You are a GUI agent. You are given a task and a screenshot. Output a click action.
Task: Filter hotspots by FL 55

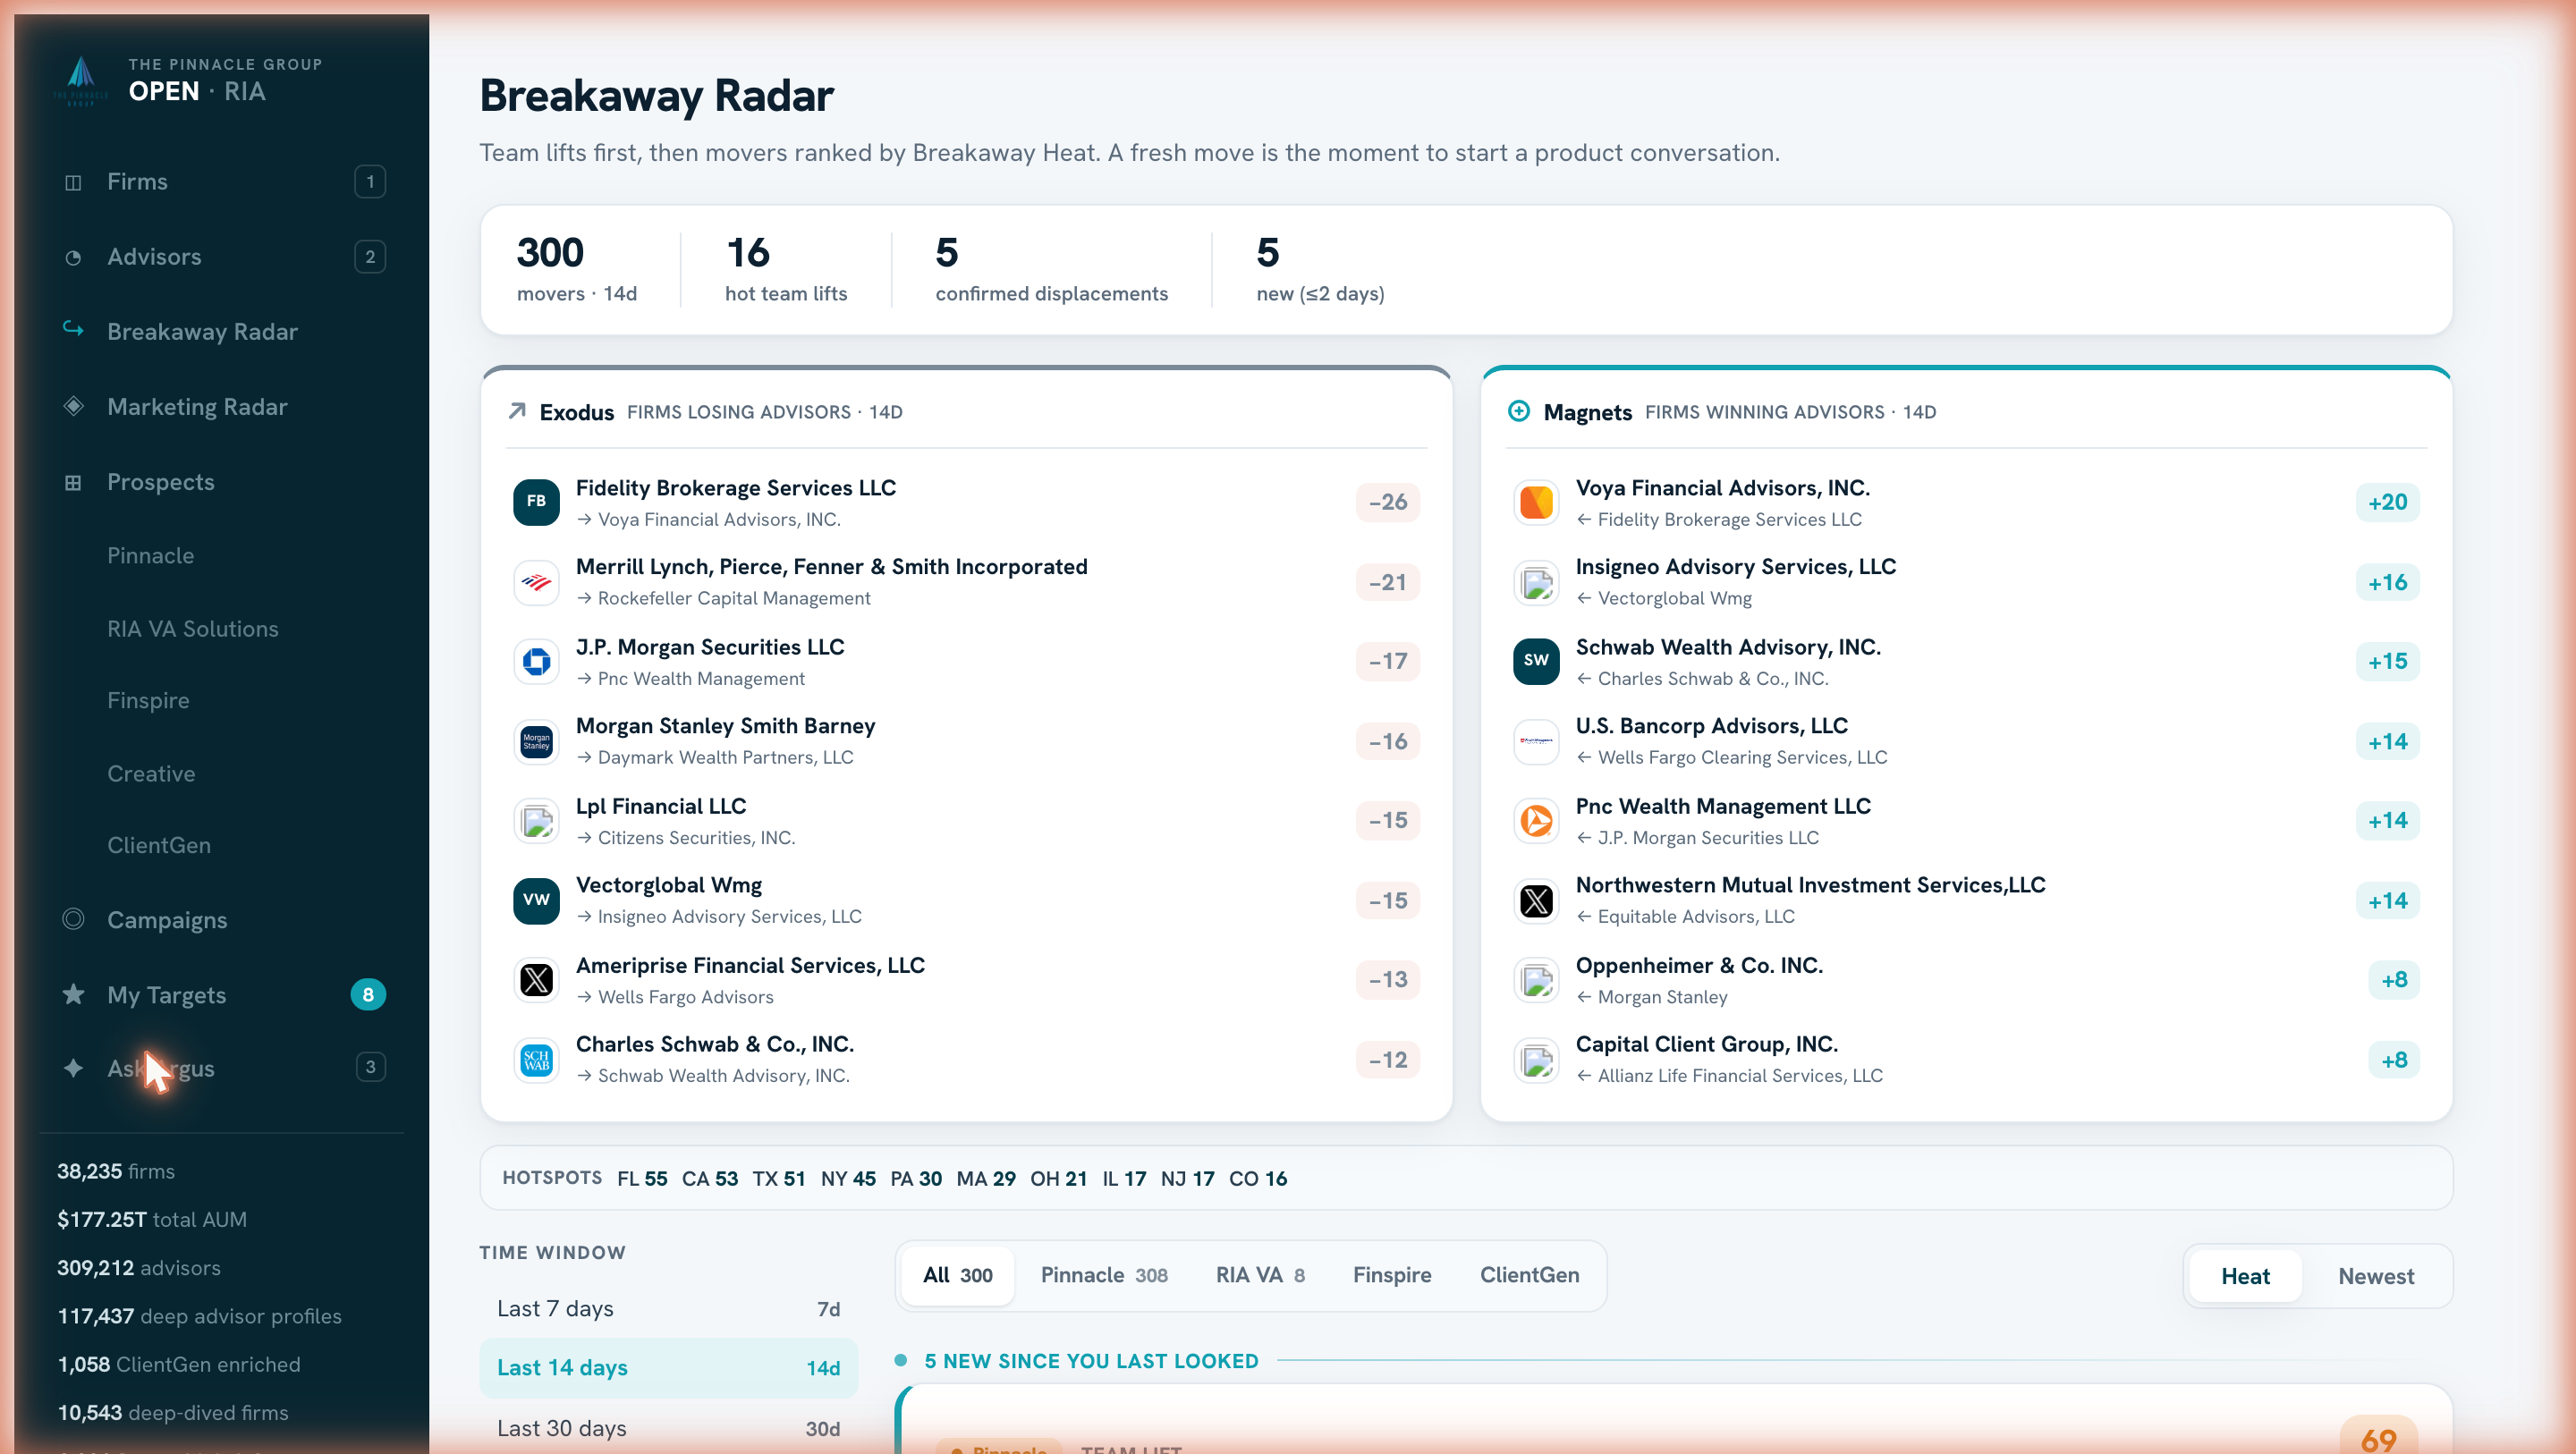click(642, 1178)
